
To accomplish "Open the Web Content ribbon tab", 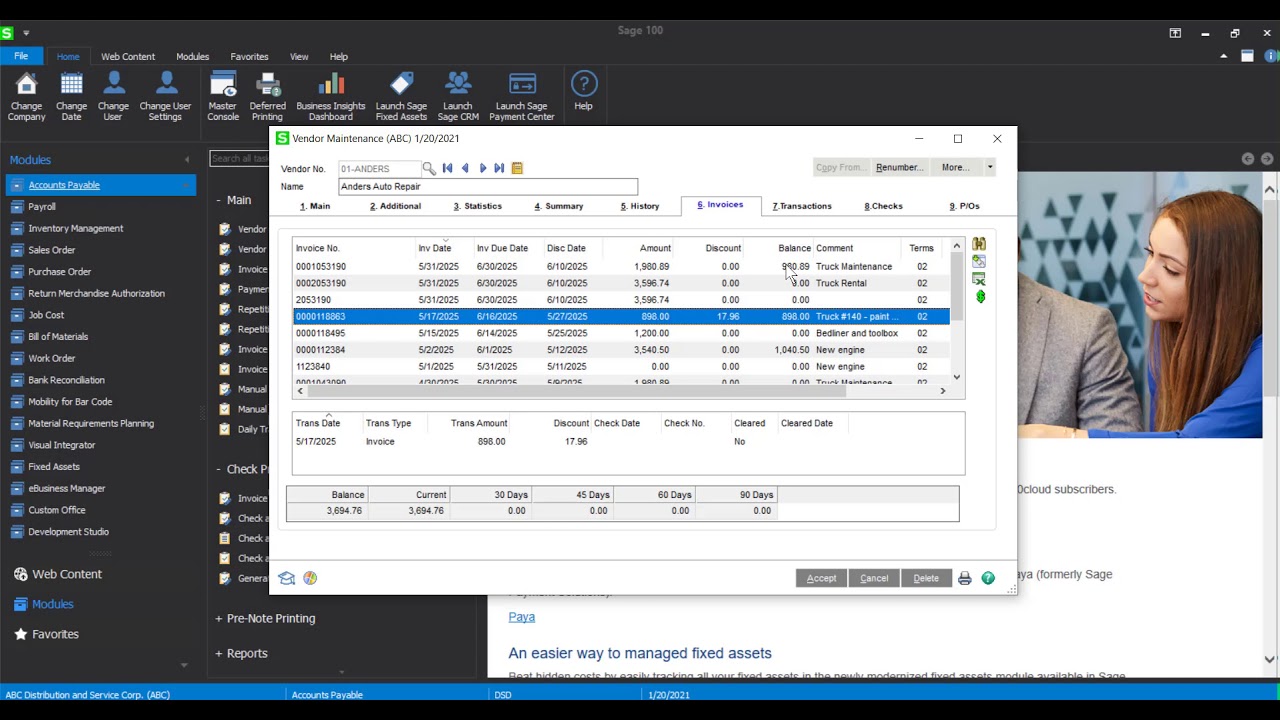I will pos(128,57).
